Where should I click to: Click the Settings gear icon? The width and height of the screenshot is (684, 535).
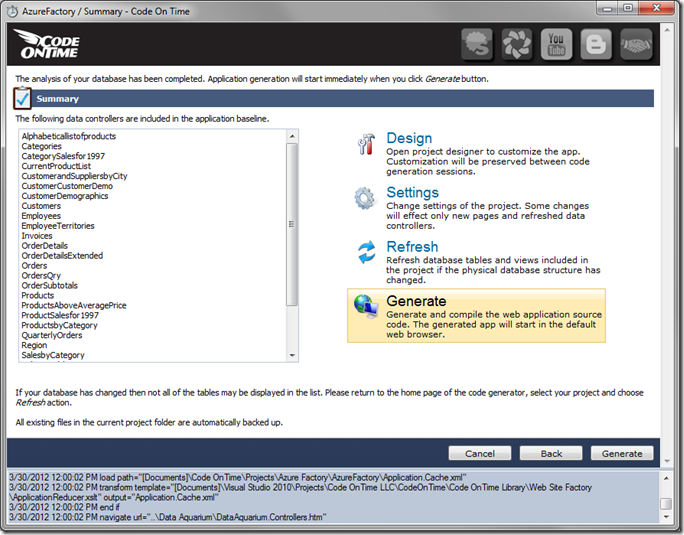pyautogui.click(x=365, y=198)
